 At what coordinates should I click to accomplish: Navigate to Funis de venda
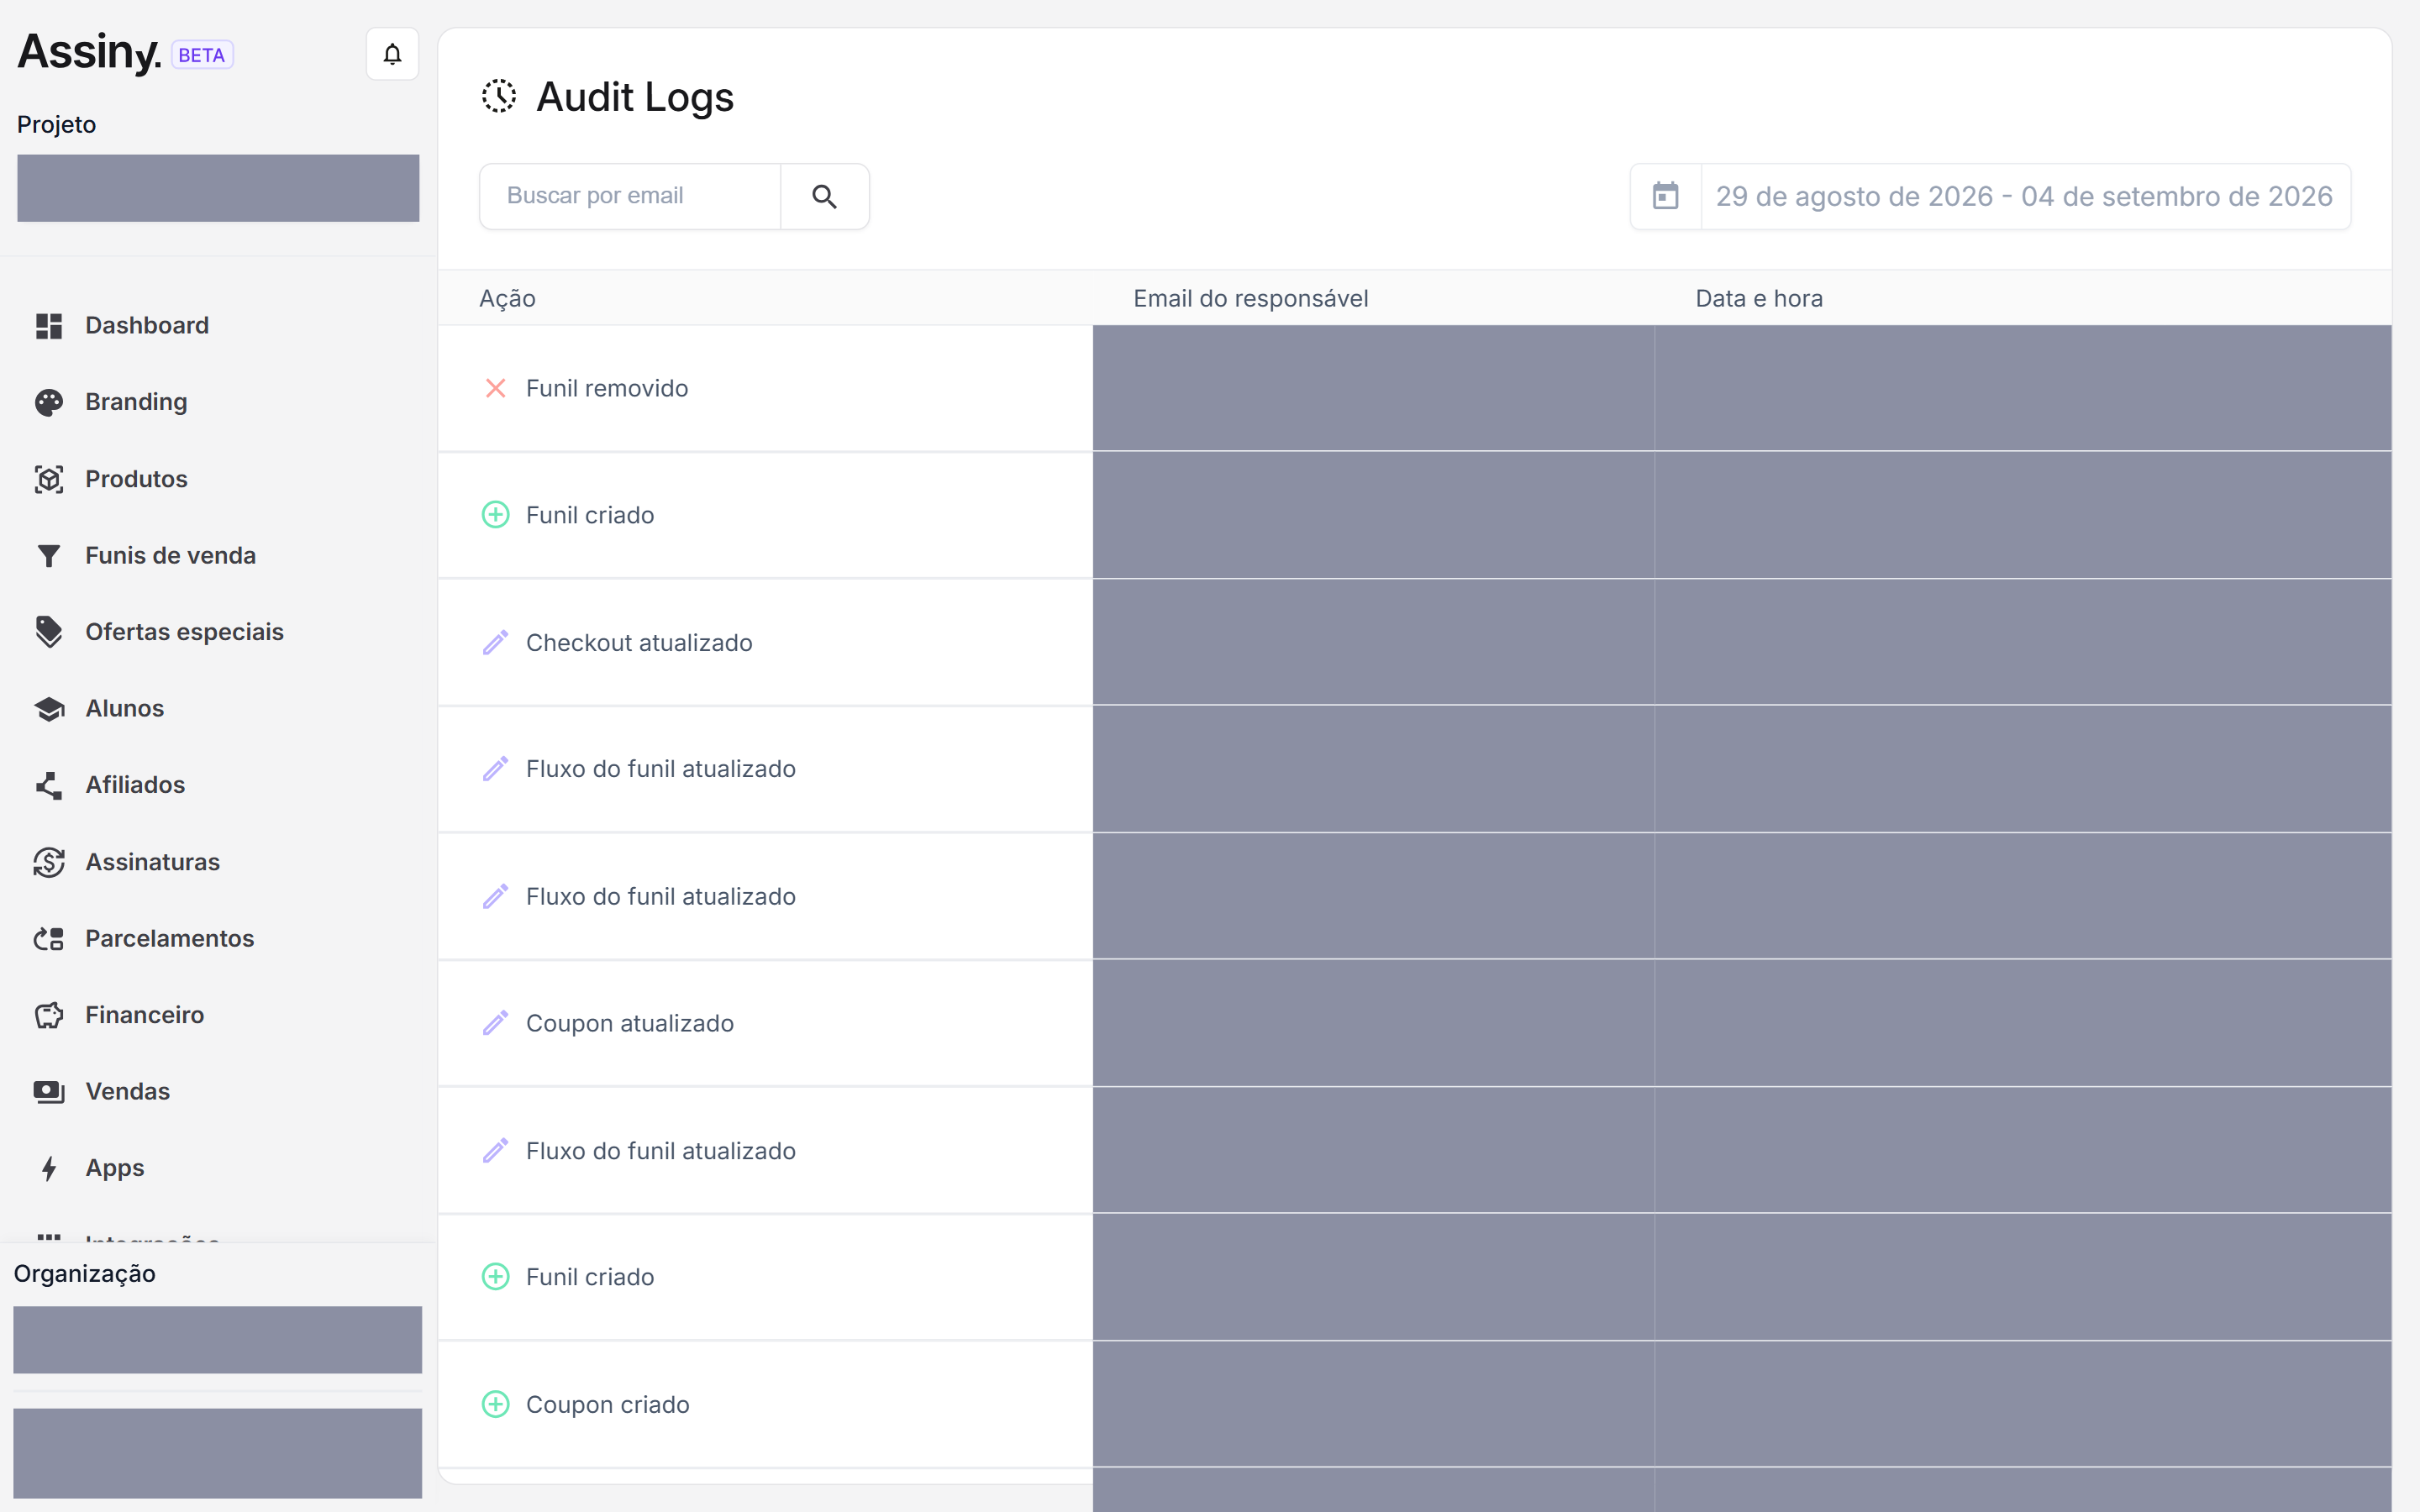171,556
